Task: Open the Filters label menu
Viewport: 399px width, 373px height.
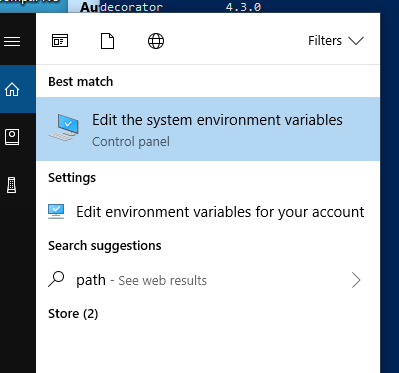Action: (x=325, y=41)
